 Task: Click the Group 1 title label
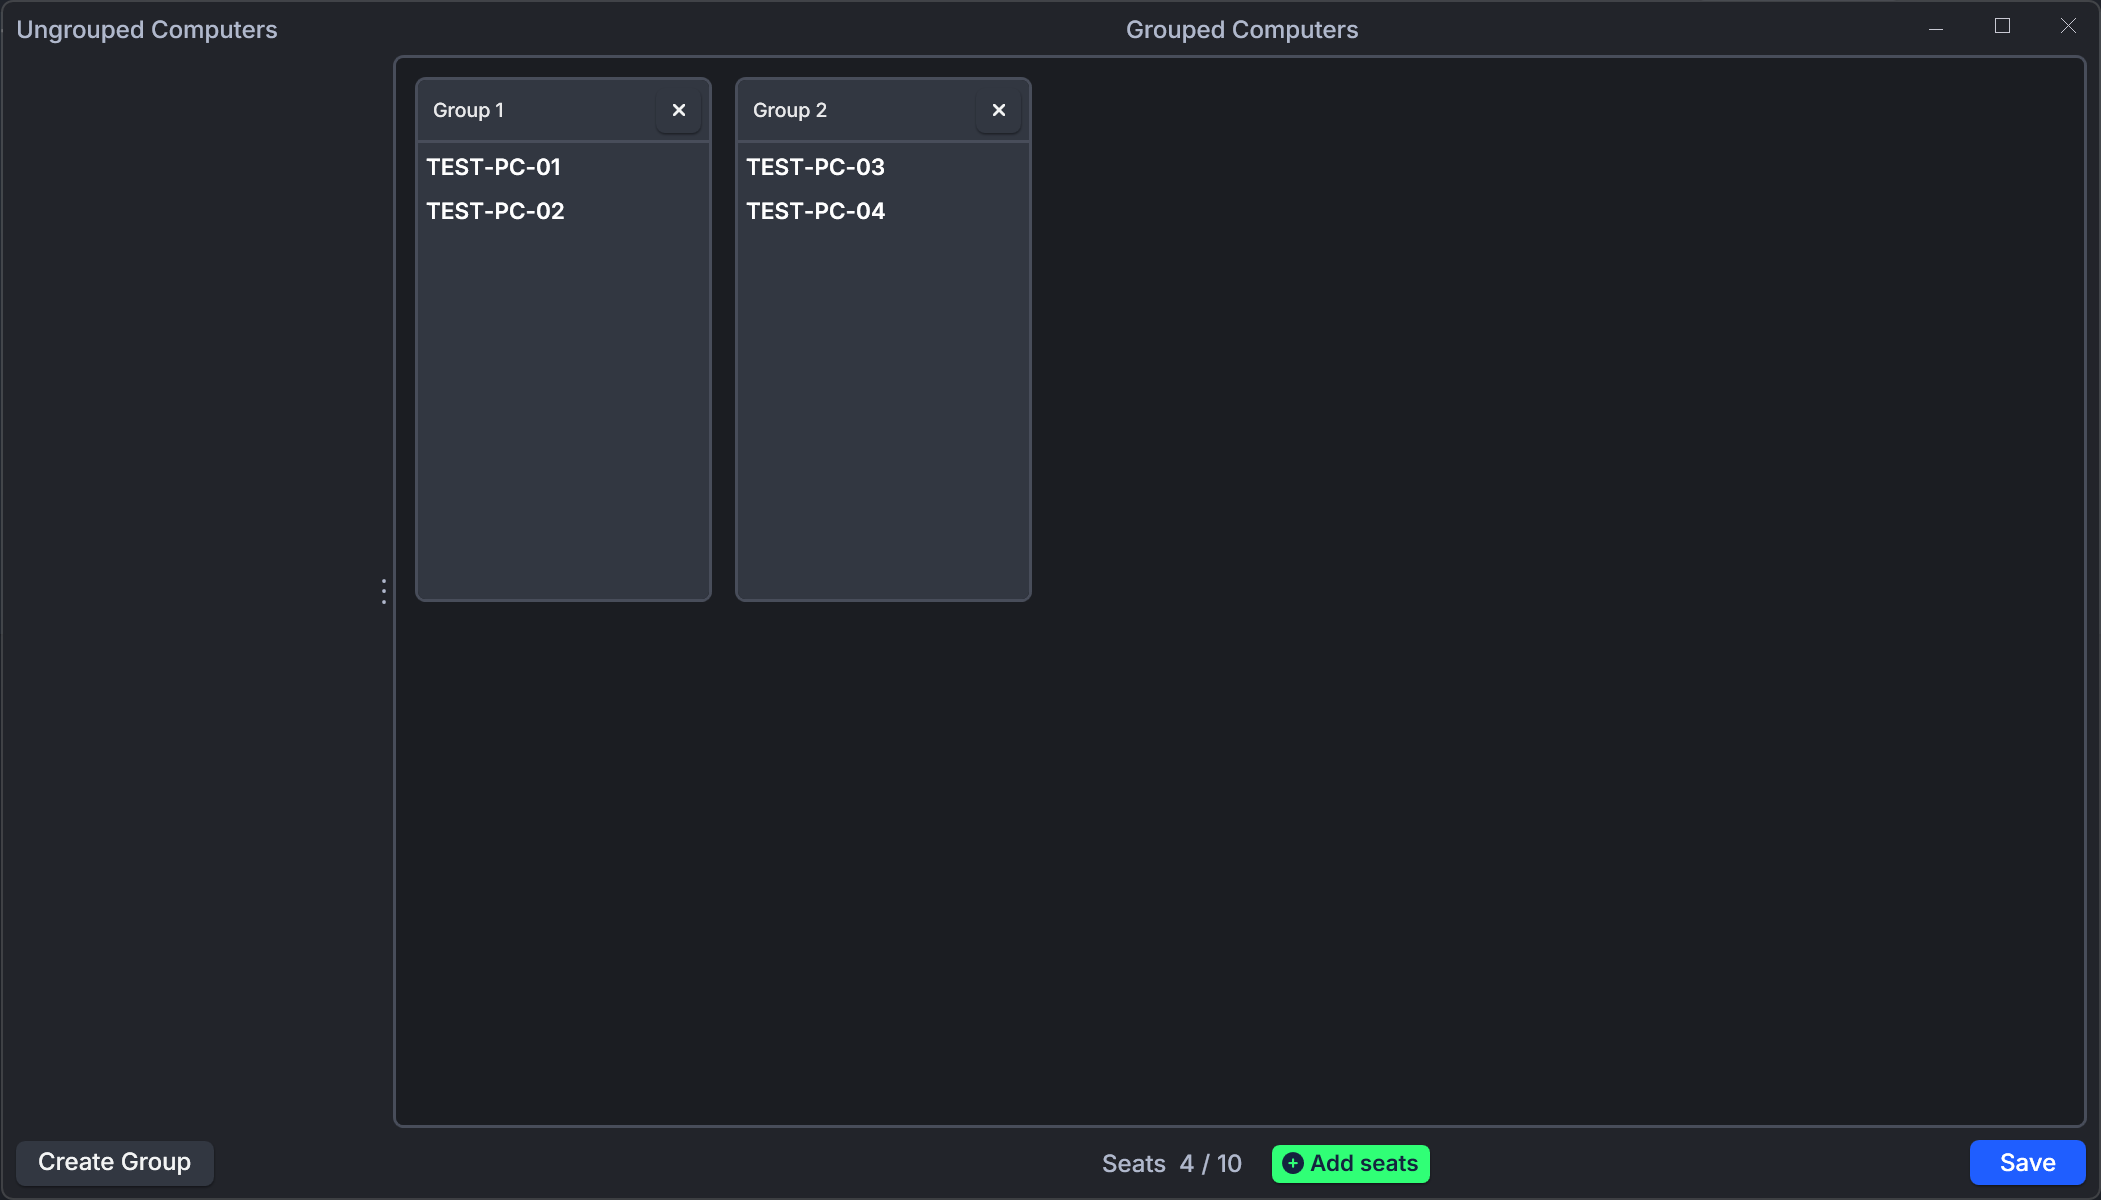(468, 110)
